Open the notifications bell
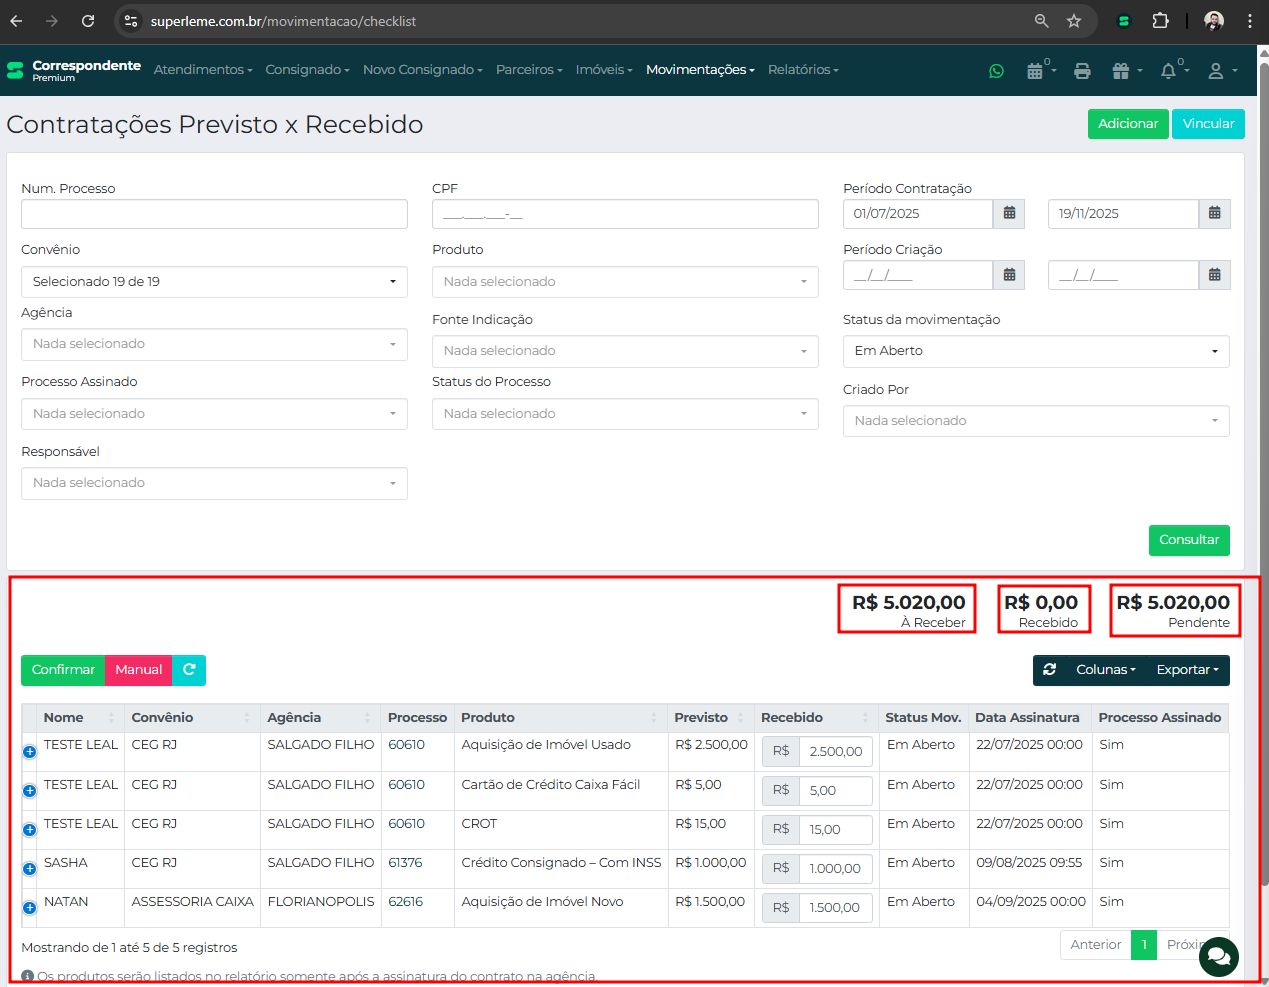The height and width of the screenshot is (987, 1269). click(x=1172, y=71)
